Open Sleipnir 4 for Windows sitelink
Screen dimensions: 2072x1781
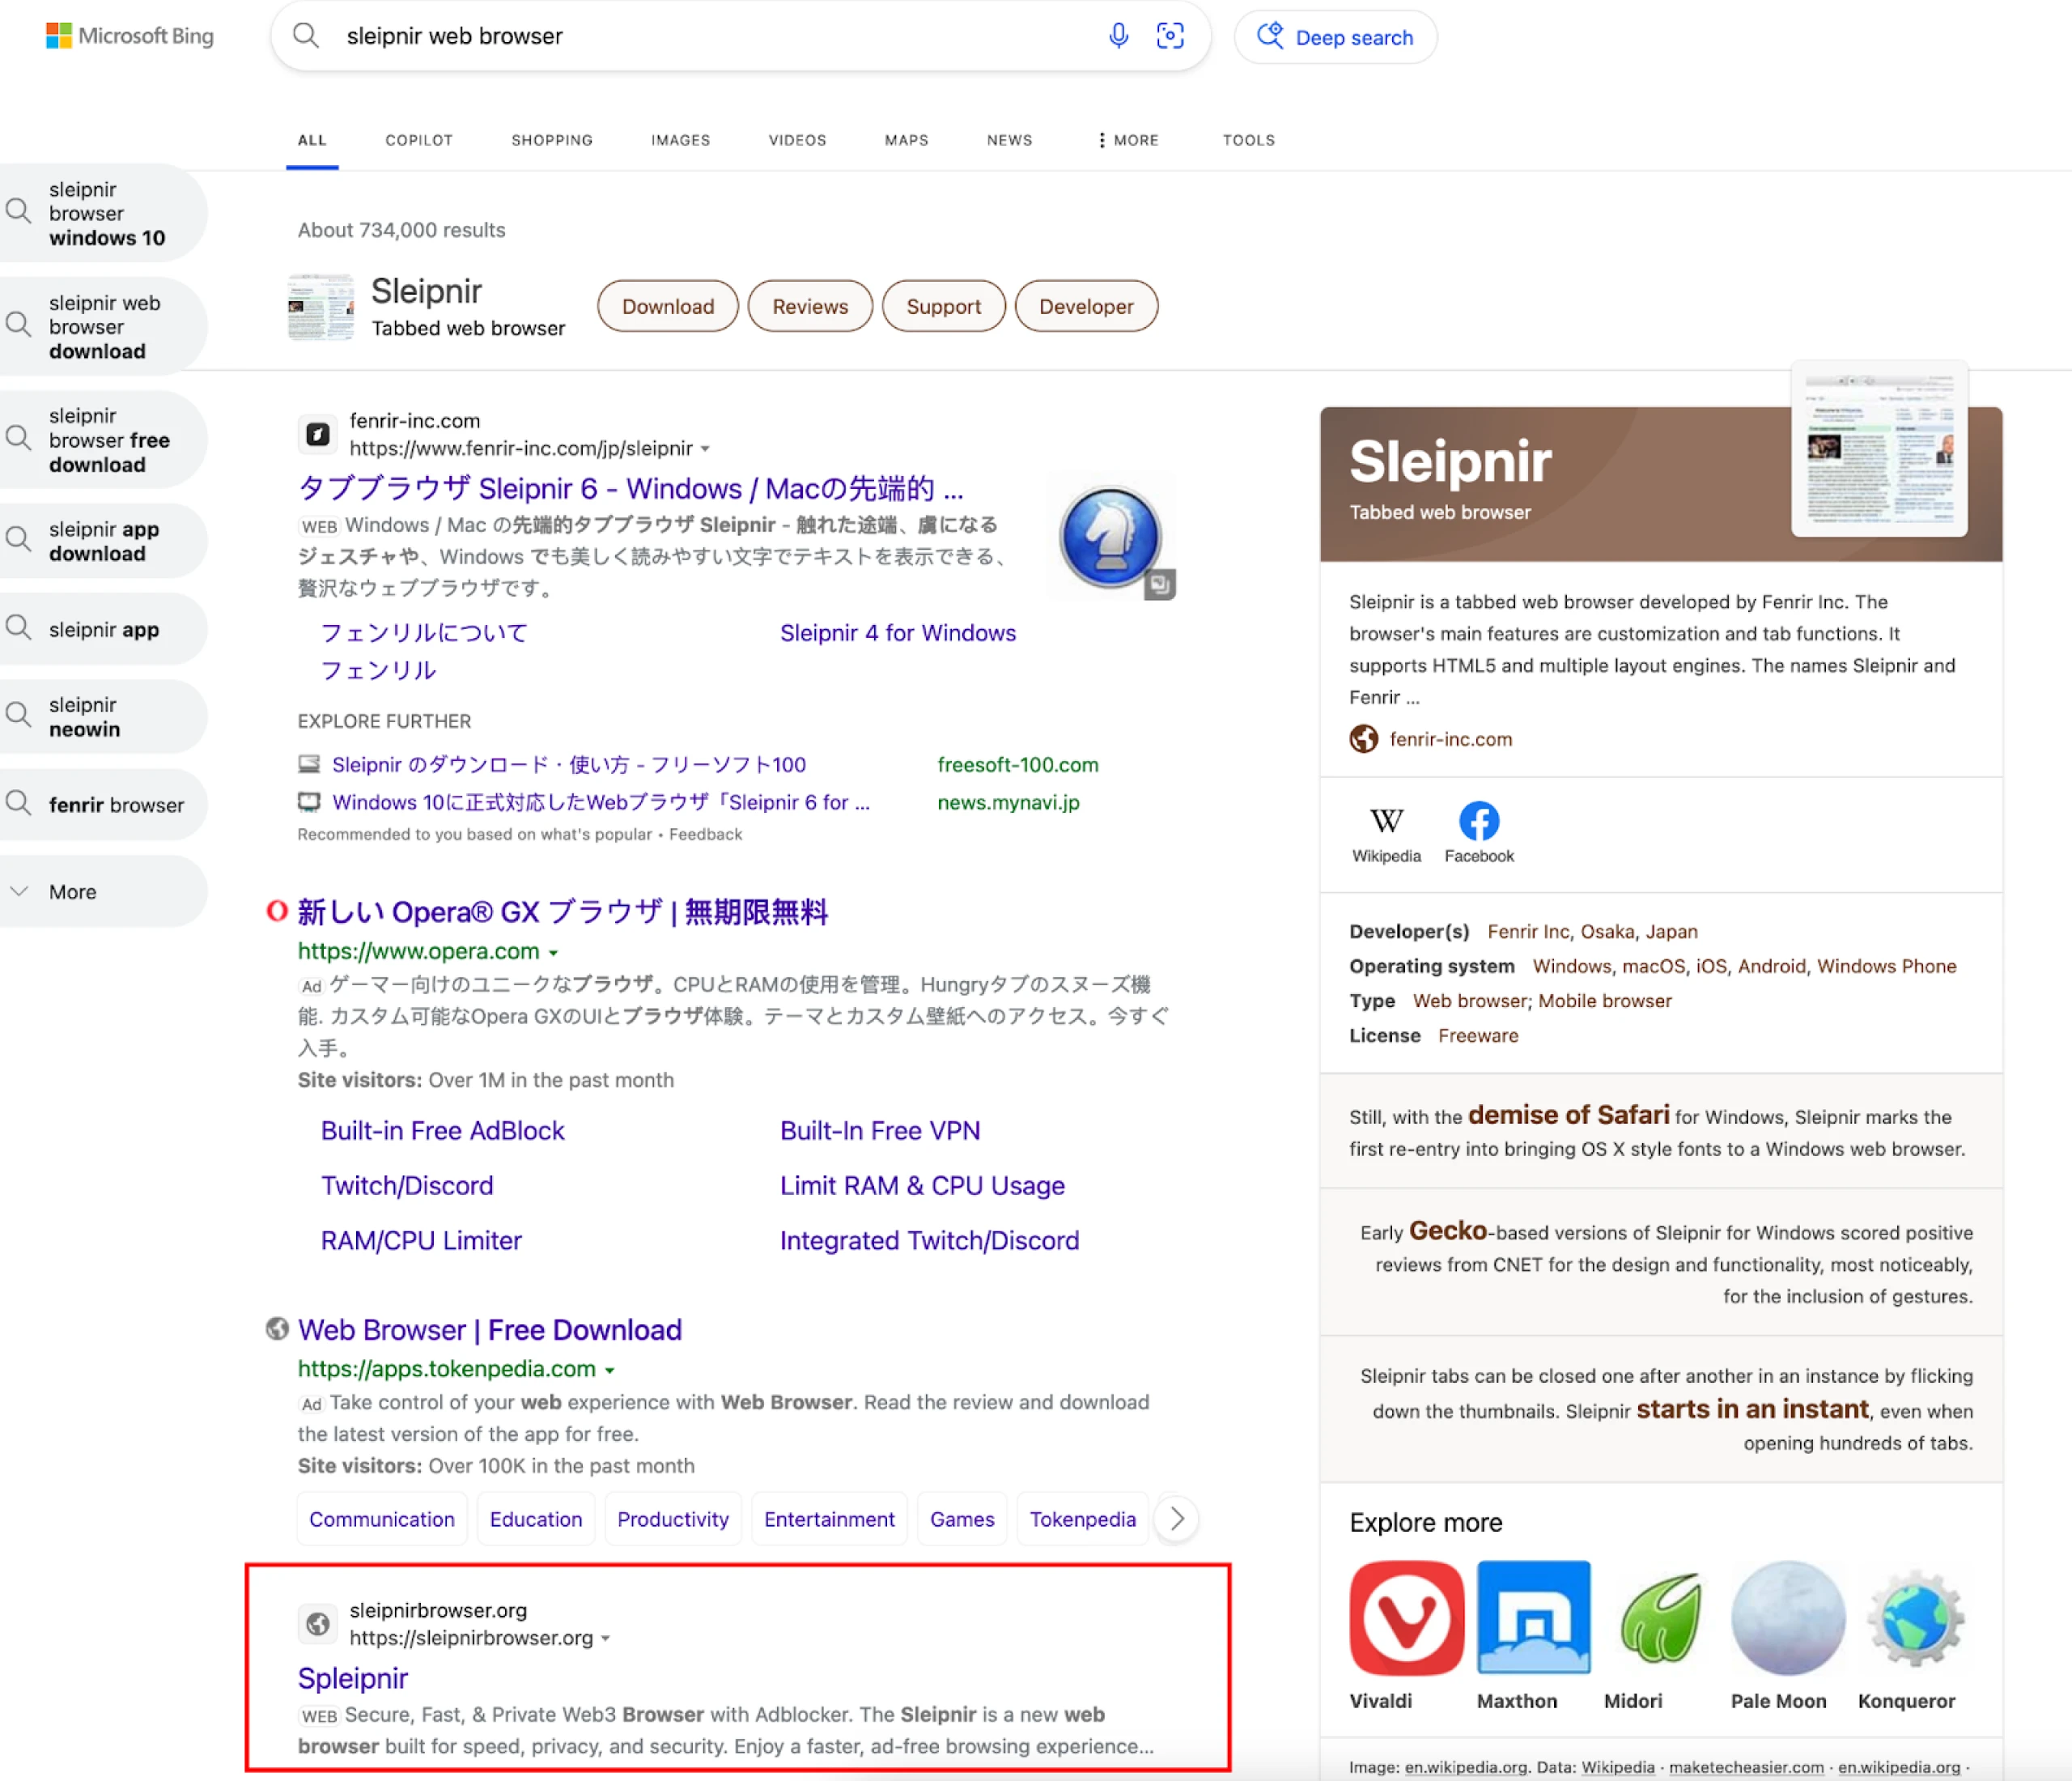(x=898, y=633)
